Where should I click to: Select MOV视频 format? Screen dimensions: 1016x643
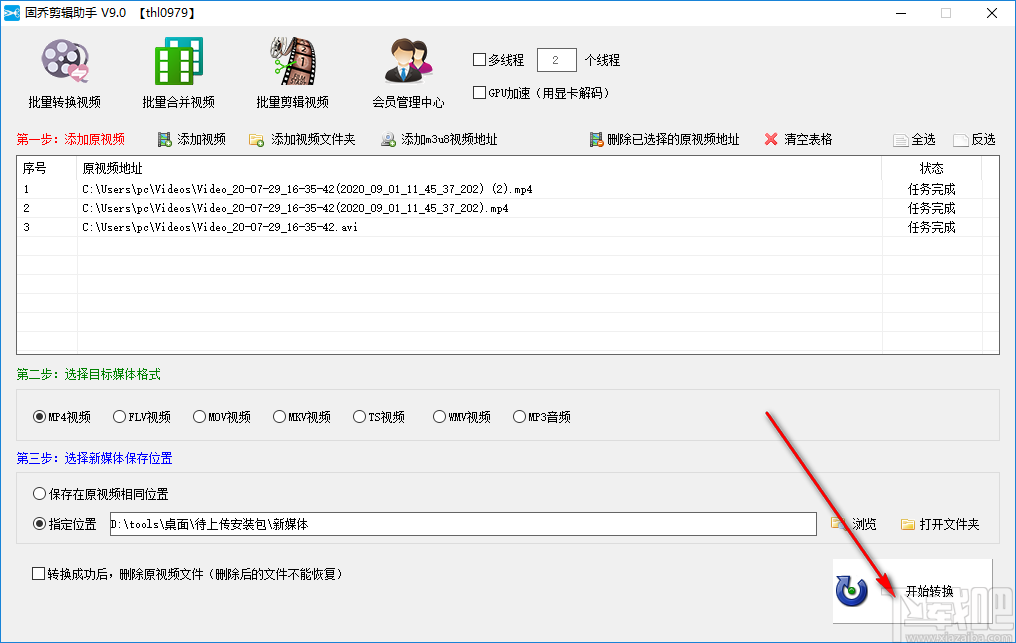(222, 417)
